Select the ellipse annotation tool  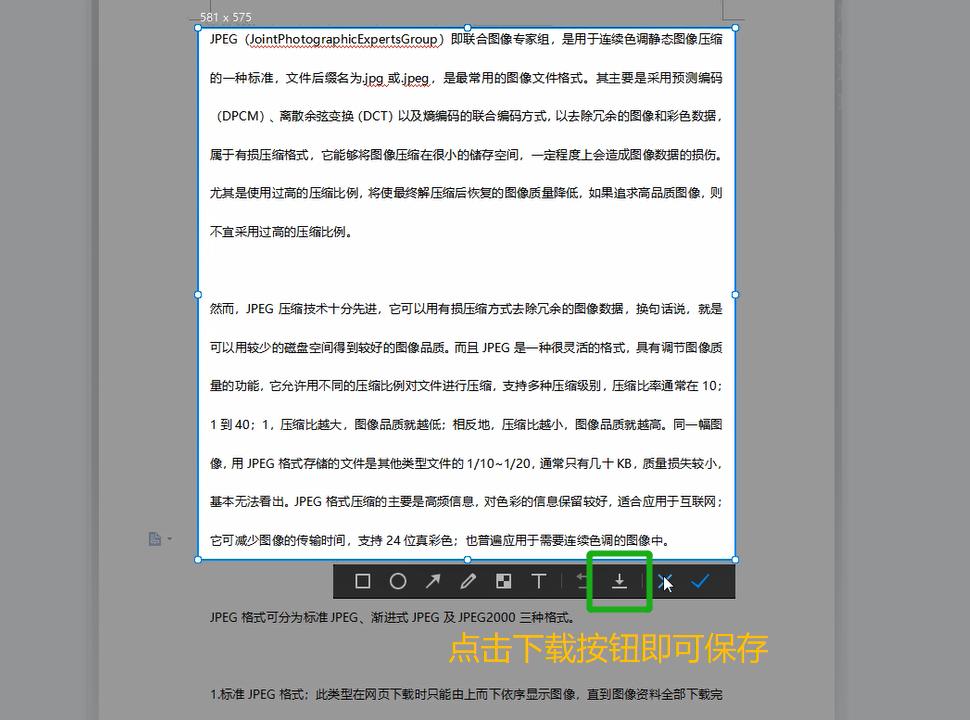tap(398, 580)
